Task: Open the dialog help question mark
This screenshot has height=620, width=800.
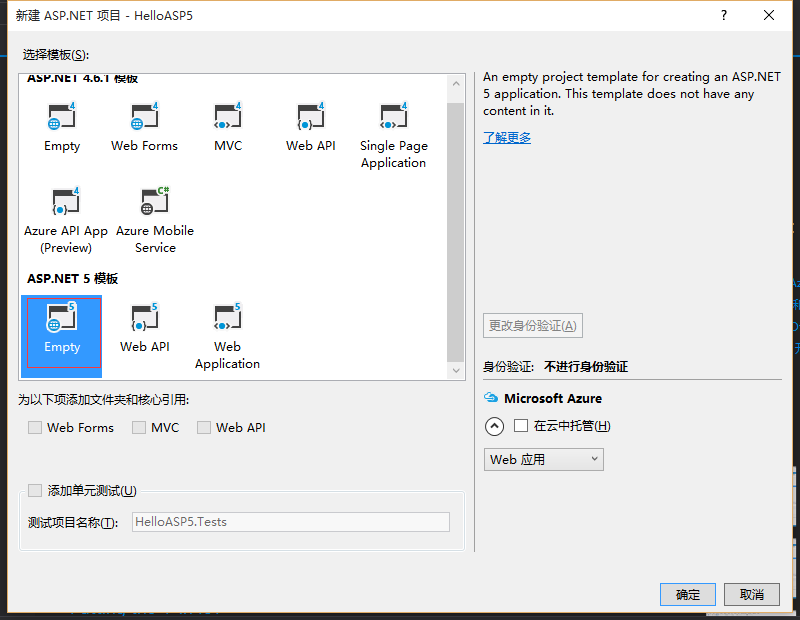Action: 723,15
